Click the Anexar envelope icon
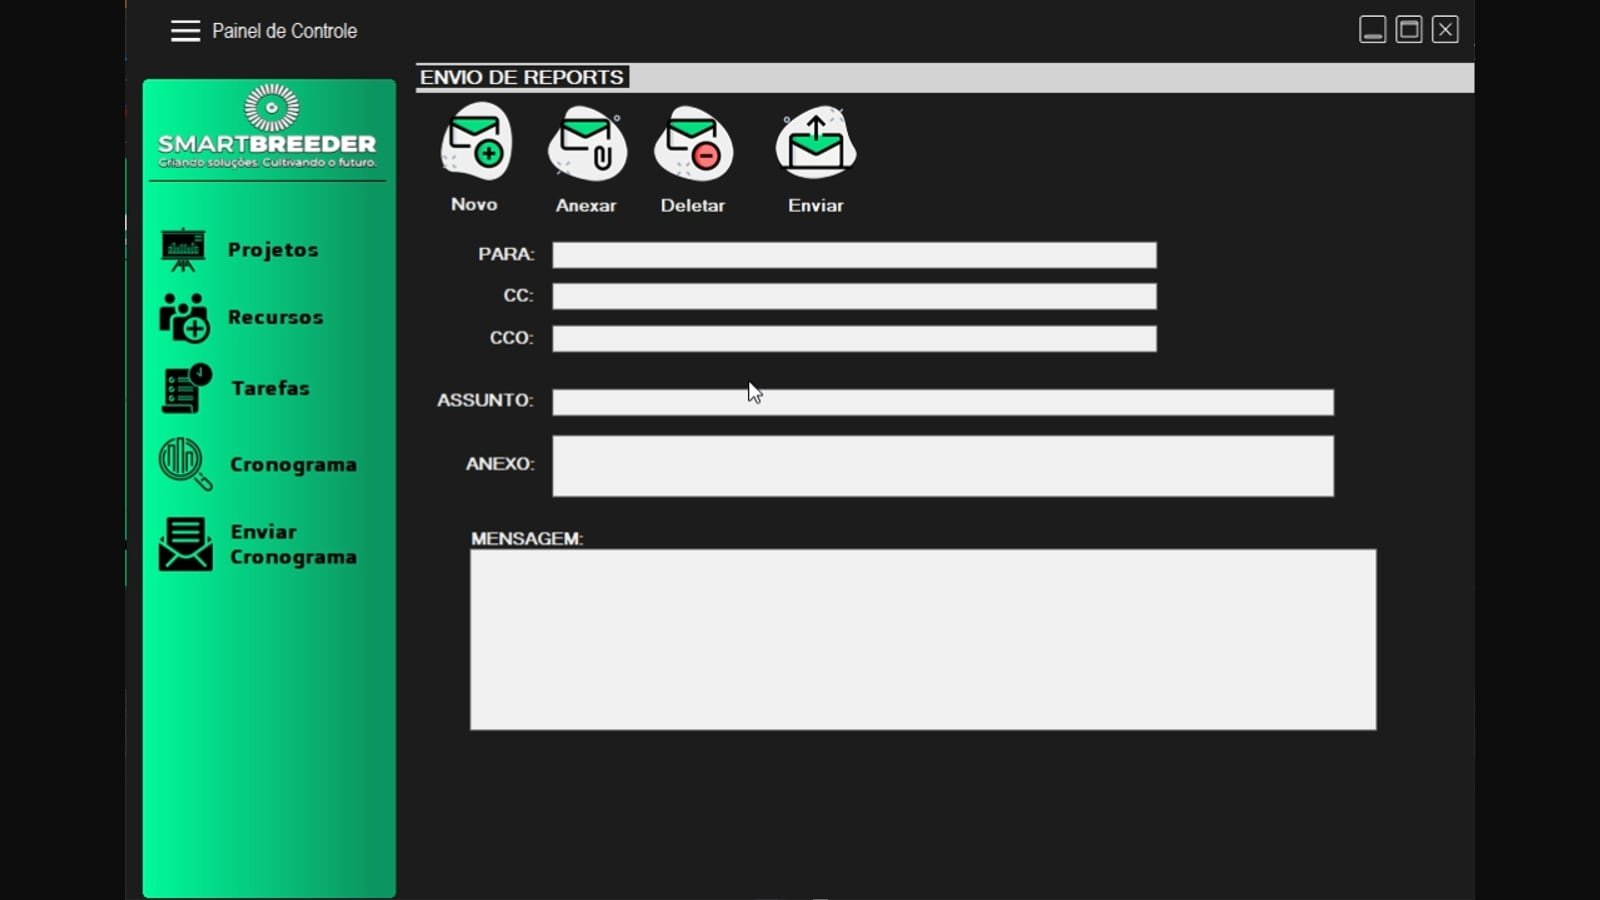1600x900 pixels. [587, 144]
